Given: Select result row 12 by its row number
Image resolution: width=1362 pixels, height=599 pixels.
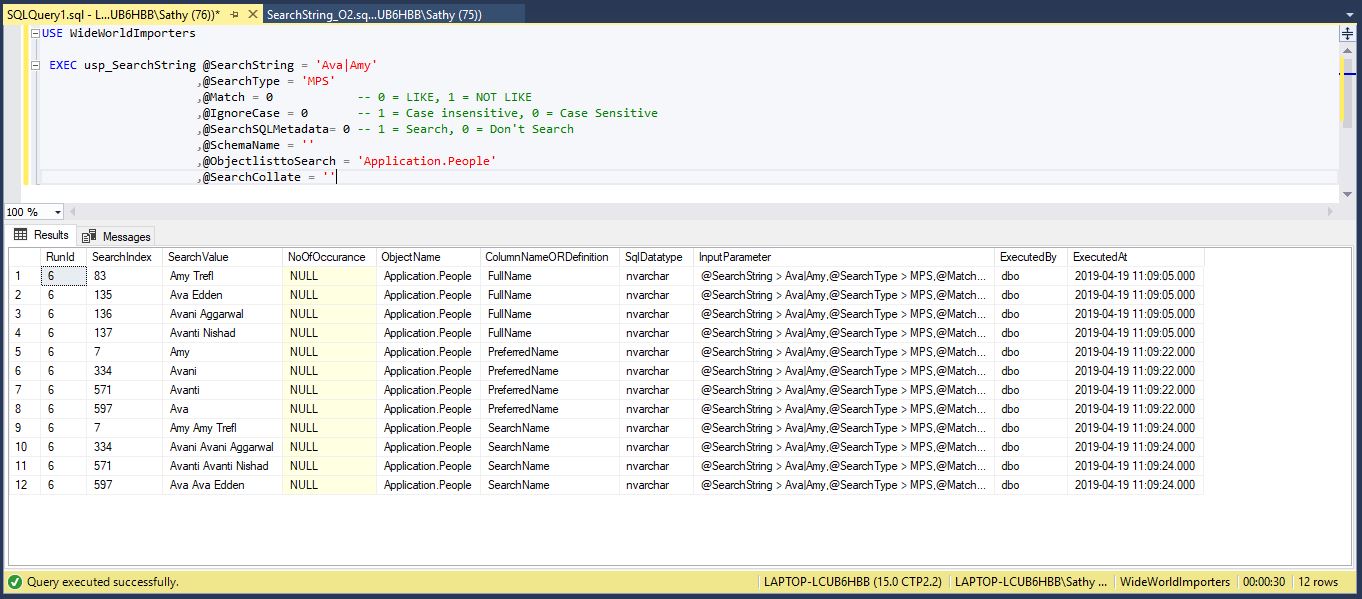Looking at the screenshot, I should pyautogui.click(x=24, y=485).
